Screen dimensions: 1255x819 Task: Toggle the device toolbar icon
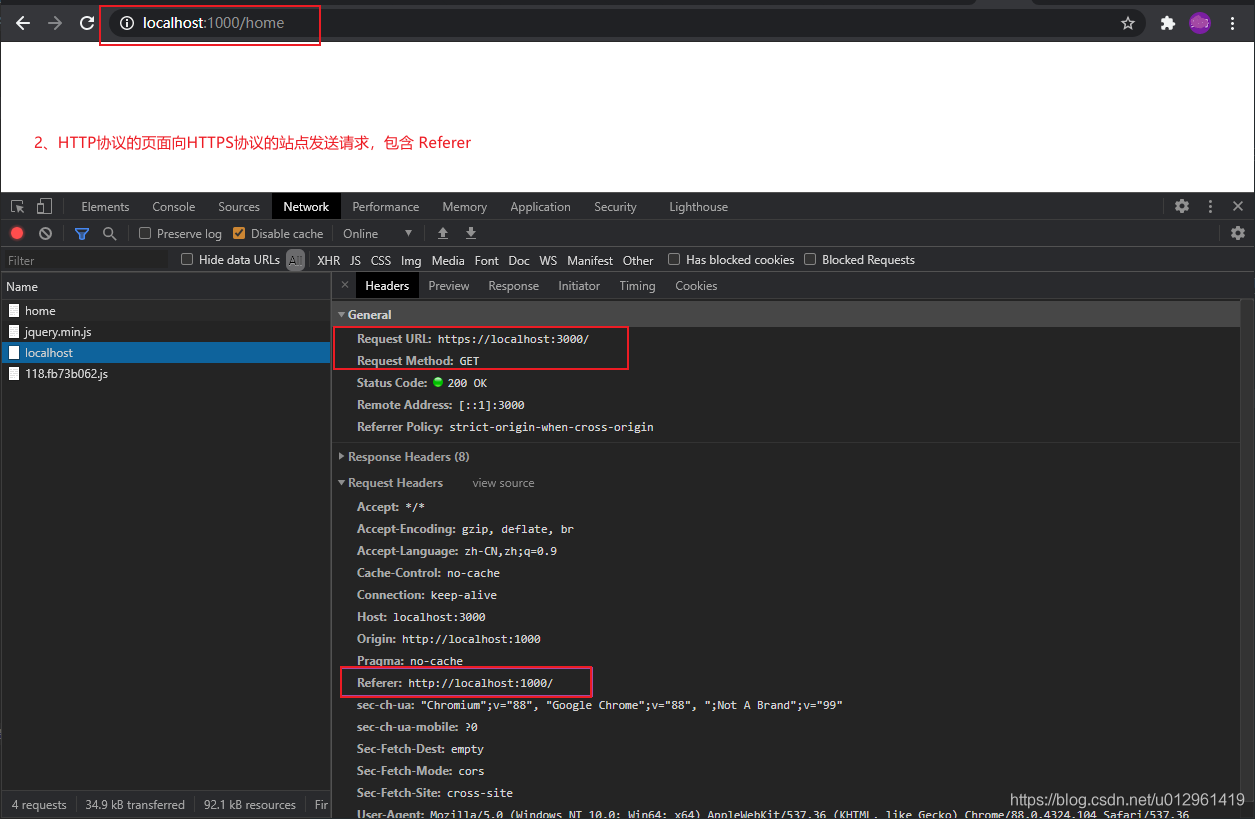[44, 207]
